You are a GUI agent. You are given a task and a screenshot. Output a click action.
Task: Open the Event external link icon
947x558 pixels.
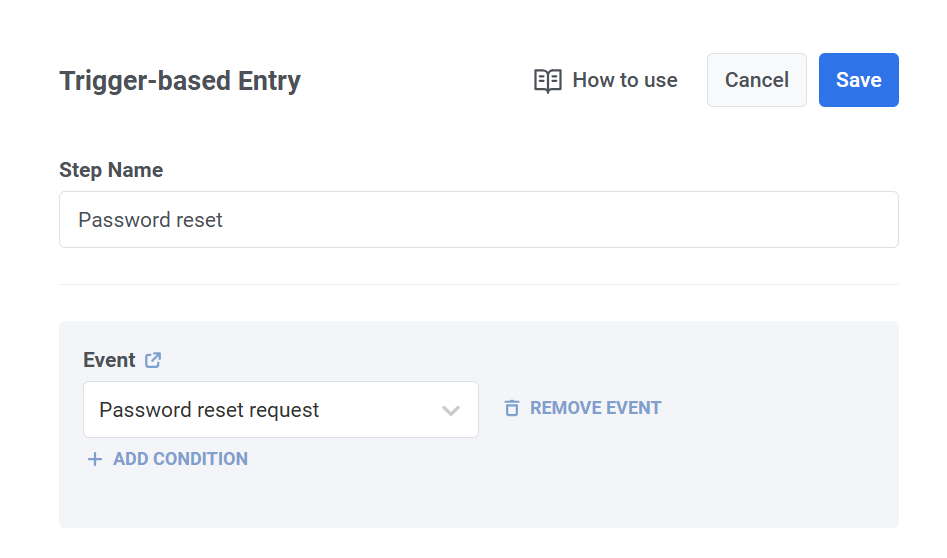(x=153, y=360)
